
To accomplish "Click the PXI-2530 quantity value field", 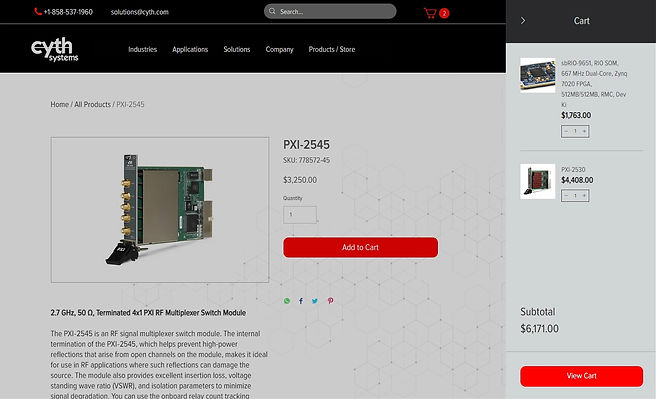I will pyautogui.click(x=575, y=195).
